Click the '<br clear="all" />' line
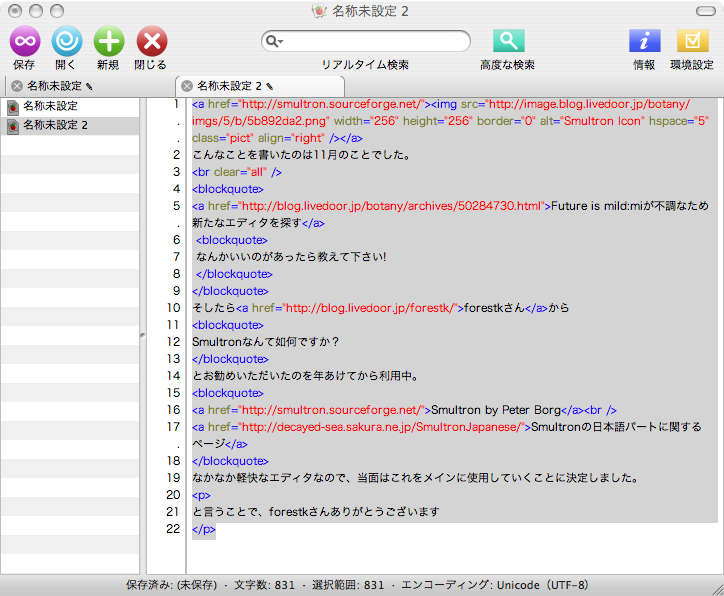Viewport: 724px width, 596px height. (237, 172)
